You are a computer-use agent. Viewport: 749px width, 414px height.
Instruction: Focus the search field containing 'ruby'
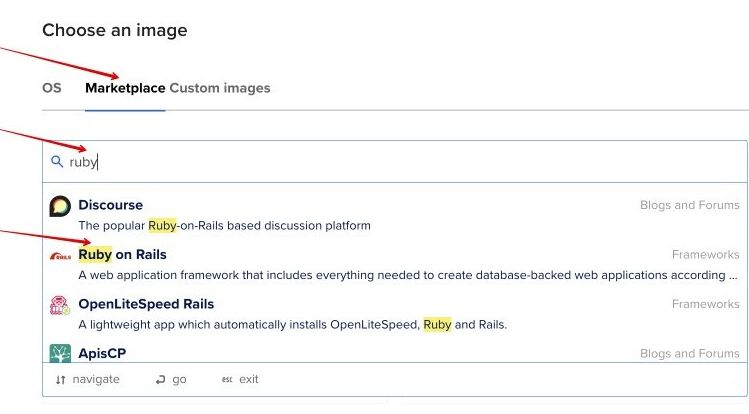click(400, 161)
